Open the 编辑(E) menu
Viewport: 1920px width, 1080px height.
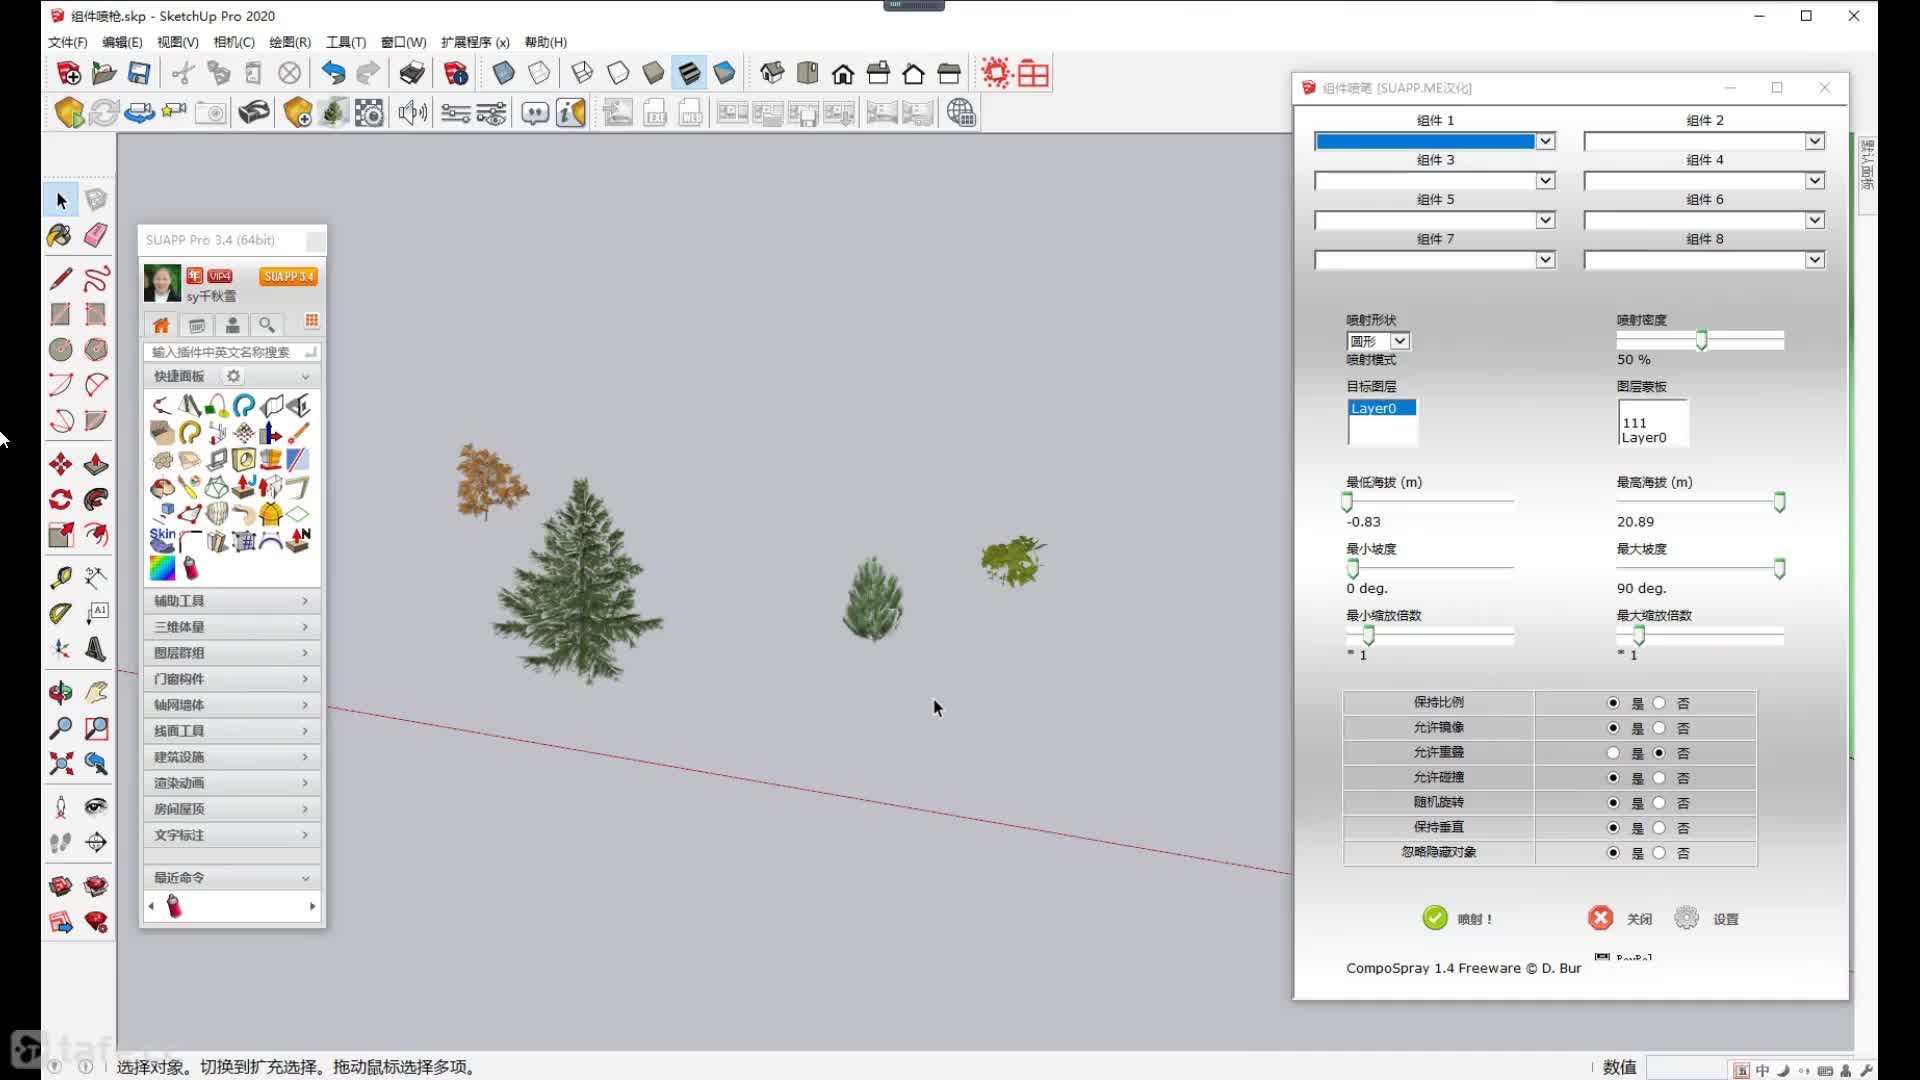pyautogui.click(x=122, y=42)
